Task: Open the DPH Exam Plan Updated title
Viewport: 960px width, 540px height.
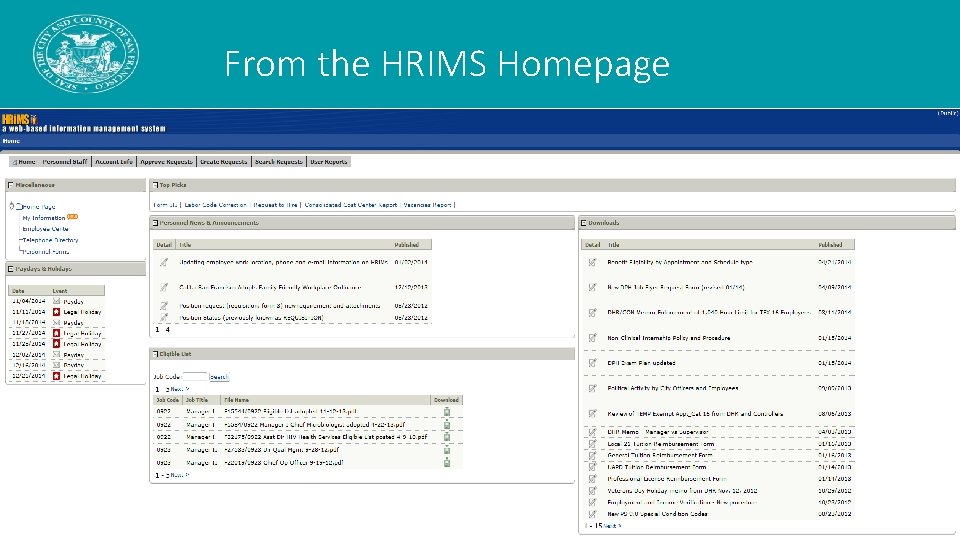Action: point(641,363)
